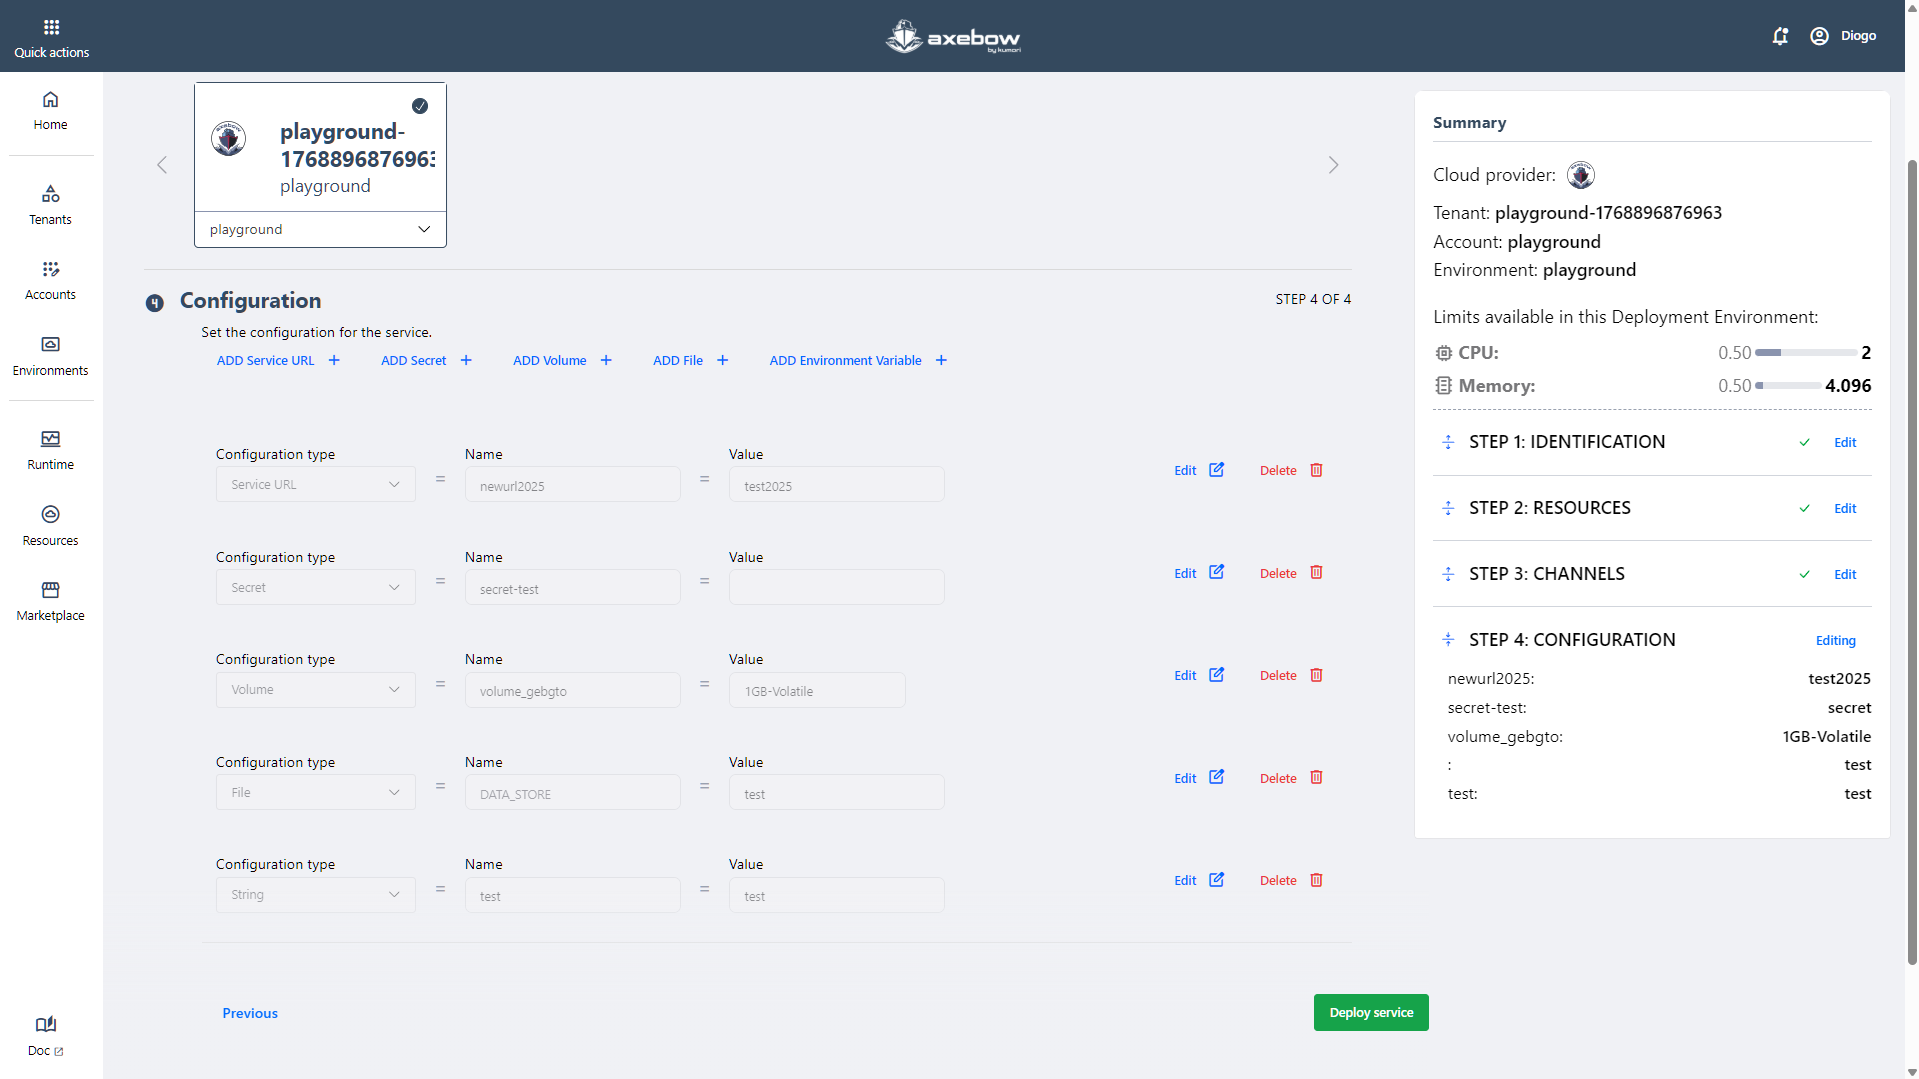Open the Service URL configuration type dropdown
Viewport: 1919px width, 1079px height.
coord(315,485)
